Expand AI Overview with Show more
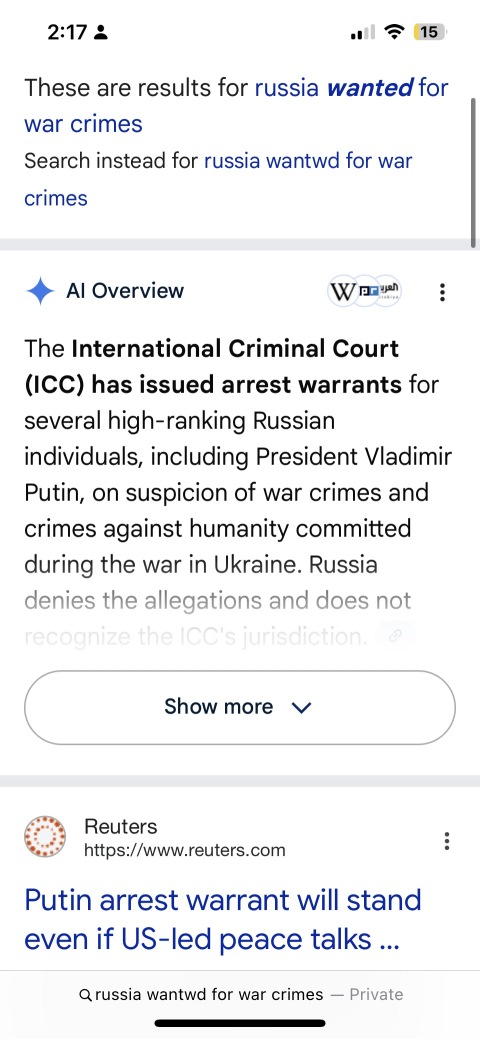Image resolution: width=480 pixels, height=1039 pixels. coord(240,707)
